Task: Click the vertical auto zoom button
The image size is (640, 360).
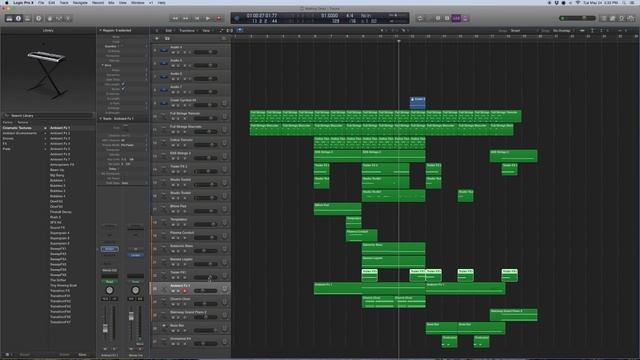Action: [593, 30]
